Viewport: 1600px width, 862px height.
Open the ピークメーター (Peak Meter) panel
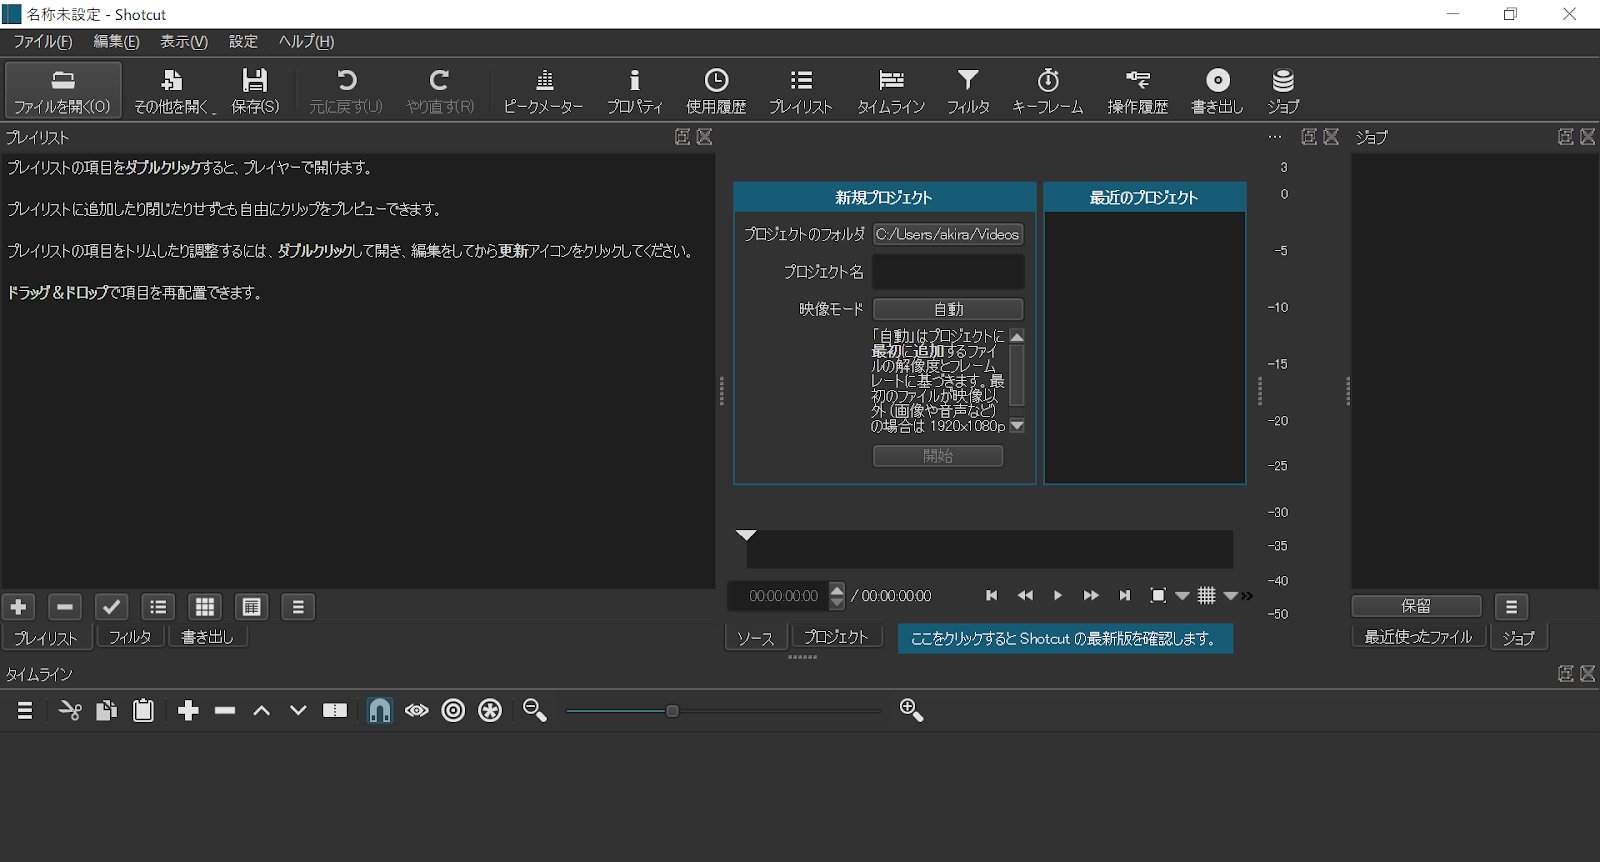point(543,90)
